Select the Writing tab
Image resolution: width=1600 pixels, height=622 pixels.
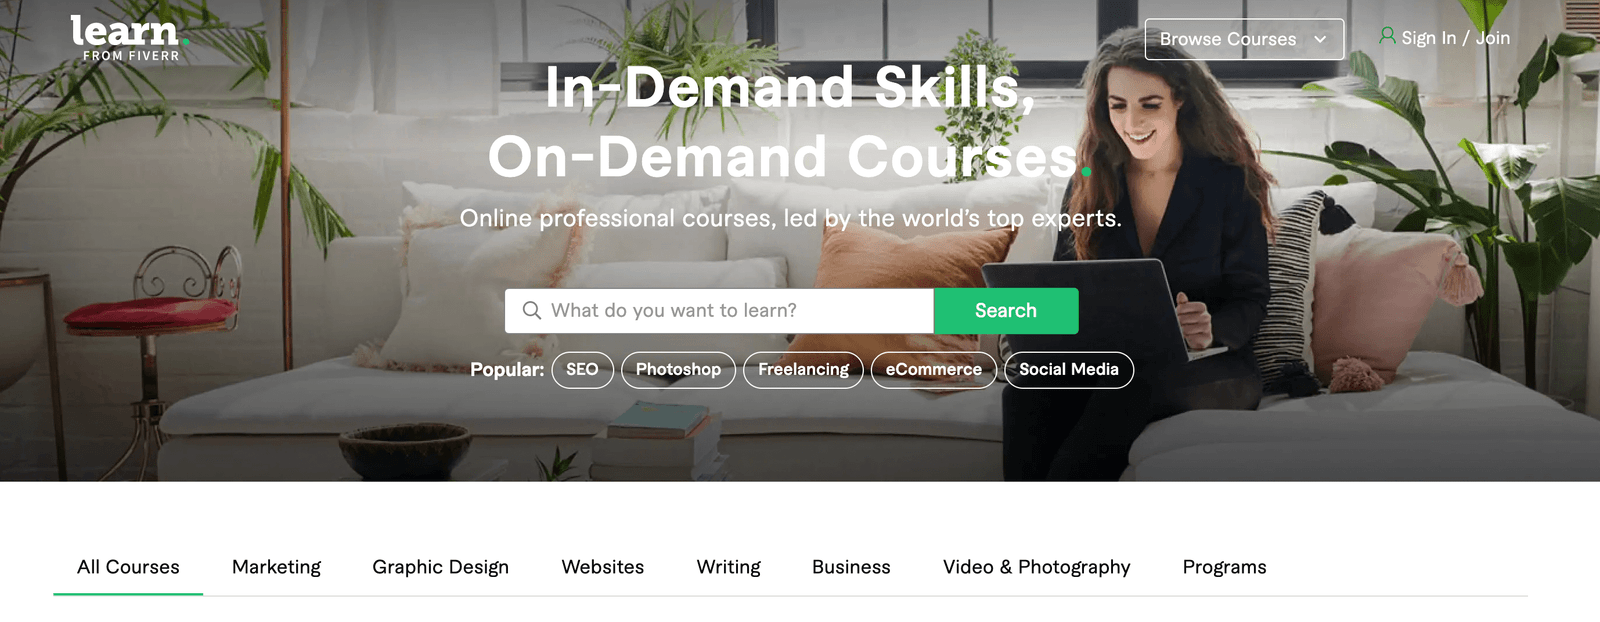[x=728, y=567]
